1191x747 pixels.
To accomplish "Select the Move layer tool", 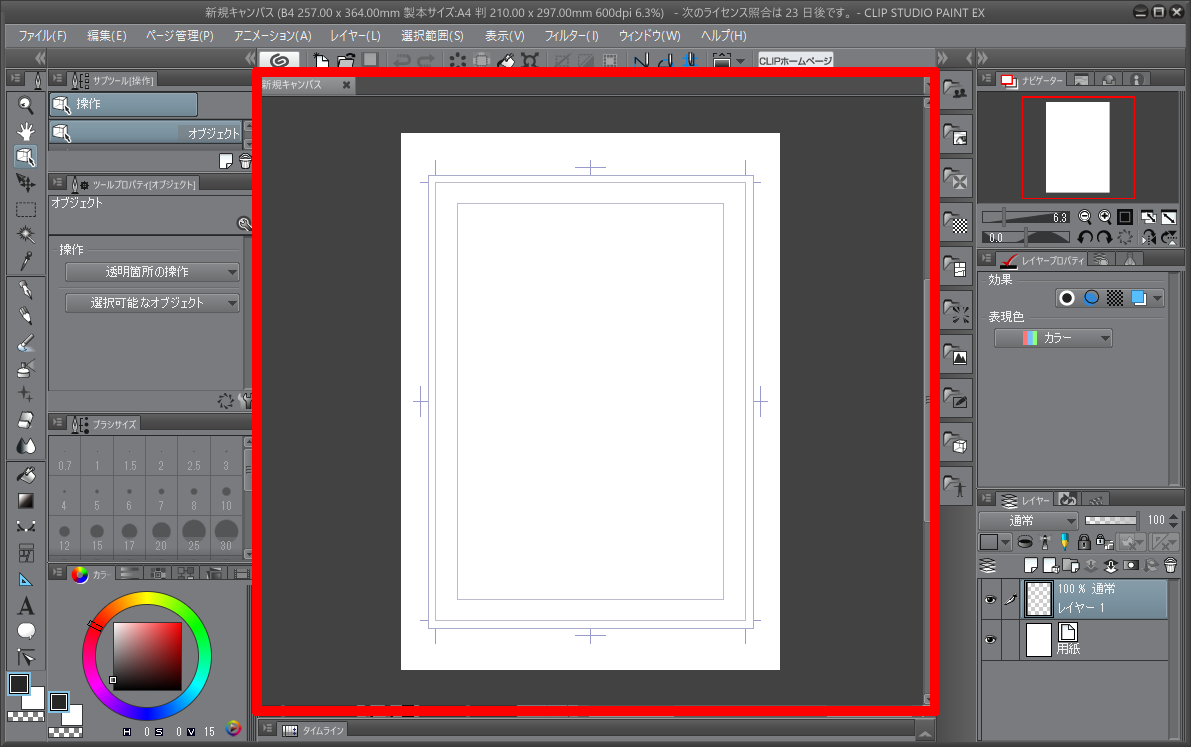I will tap(26, 182).
